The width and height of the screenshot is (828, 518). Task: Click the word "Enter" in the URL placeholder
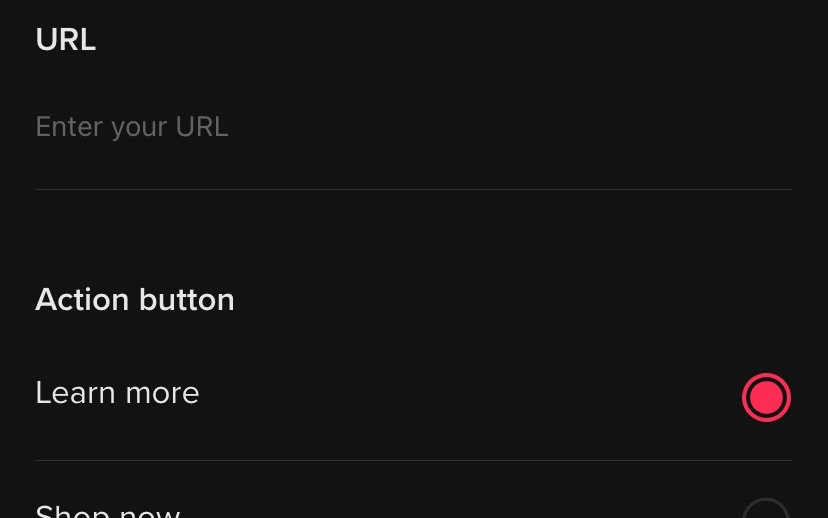click(69, 127)
